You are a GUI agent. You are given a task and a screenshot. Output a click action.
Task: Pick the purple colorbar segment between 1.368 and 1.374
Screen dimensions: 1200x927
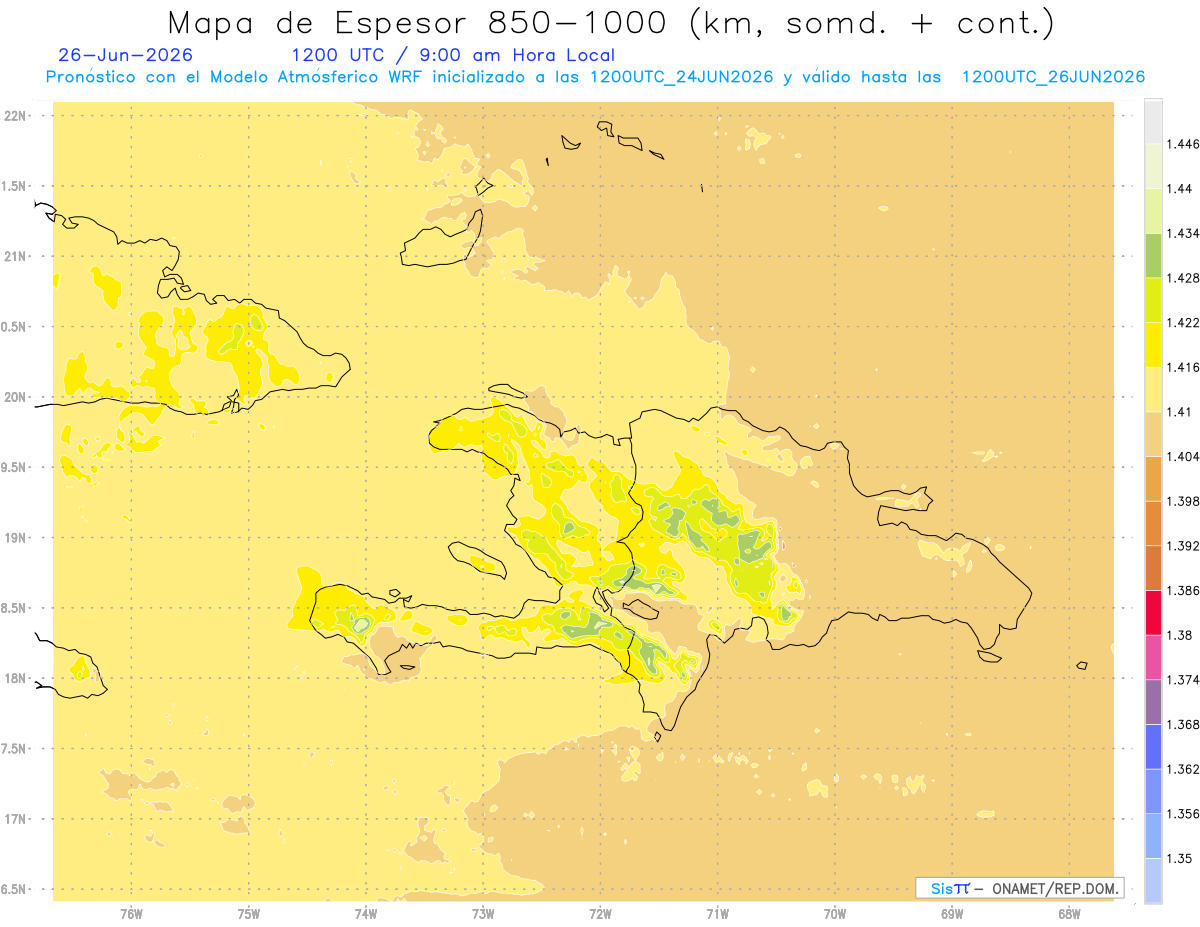pos(1153,702)
